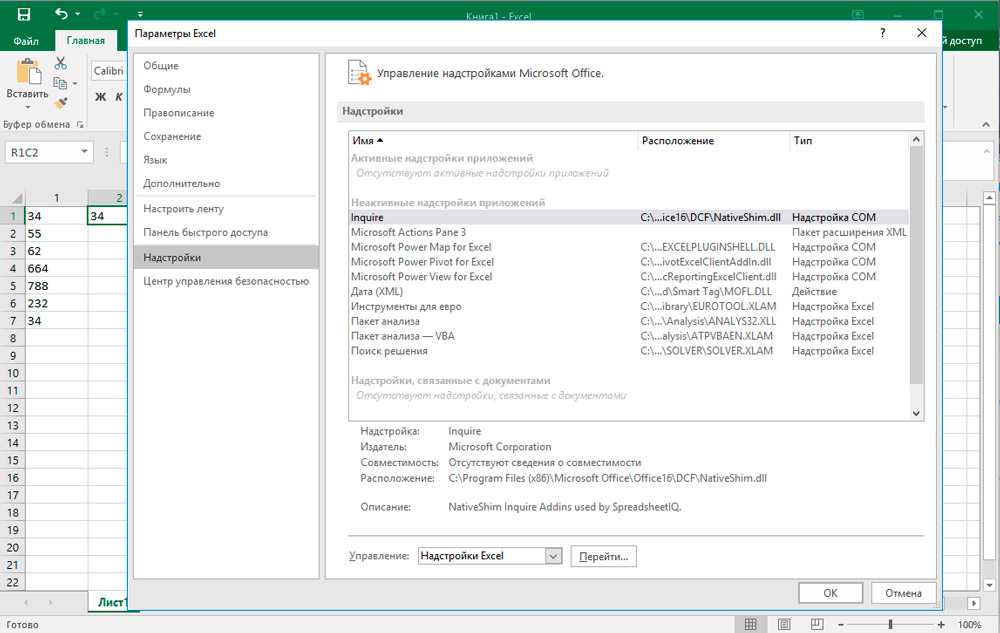Switch to Page Break Preview icon
The height and width of the screenshot is (633, 1000).
pos(819,624)
